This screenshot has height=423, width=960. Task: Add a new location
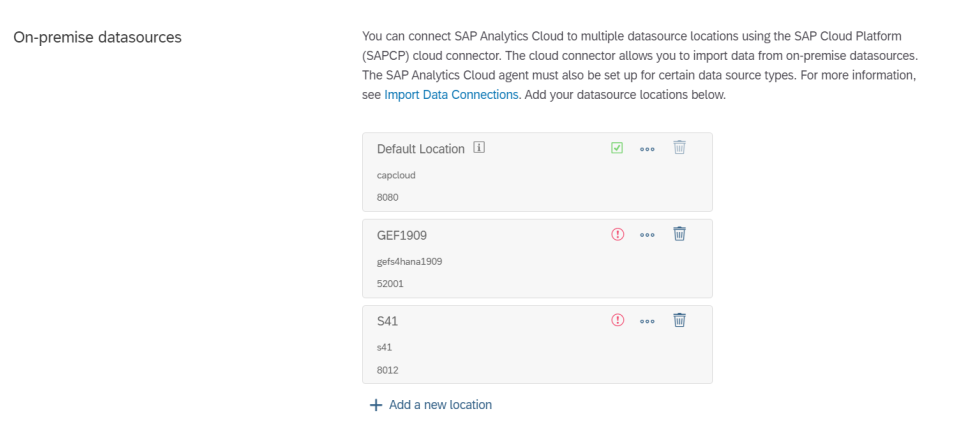(431, 405)
